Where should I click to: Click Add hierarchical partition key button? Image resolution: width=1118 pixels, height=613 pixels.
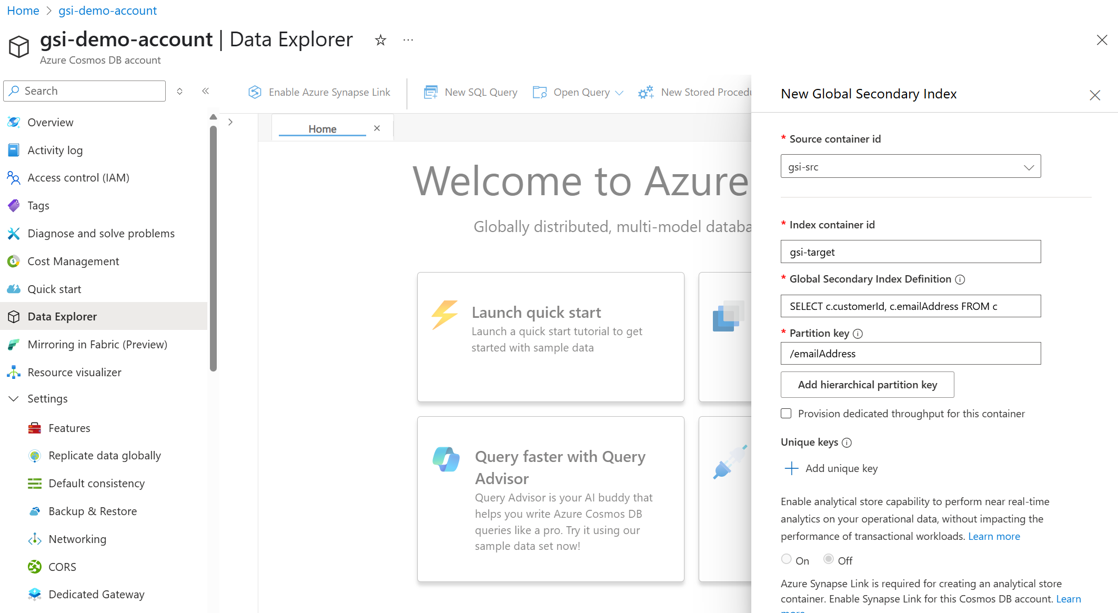(867, 385)
